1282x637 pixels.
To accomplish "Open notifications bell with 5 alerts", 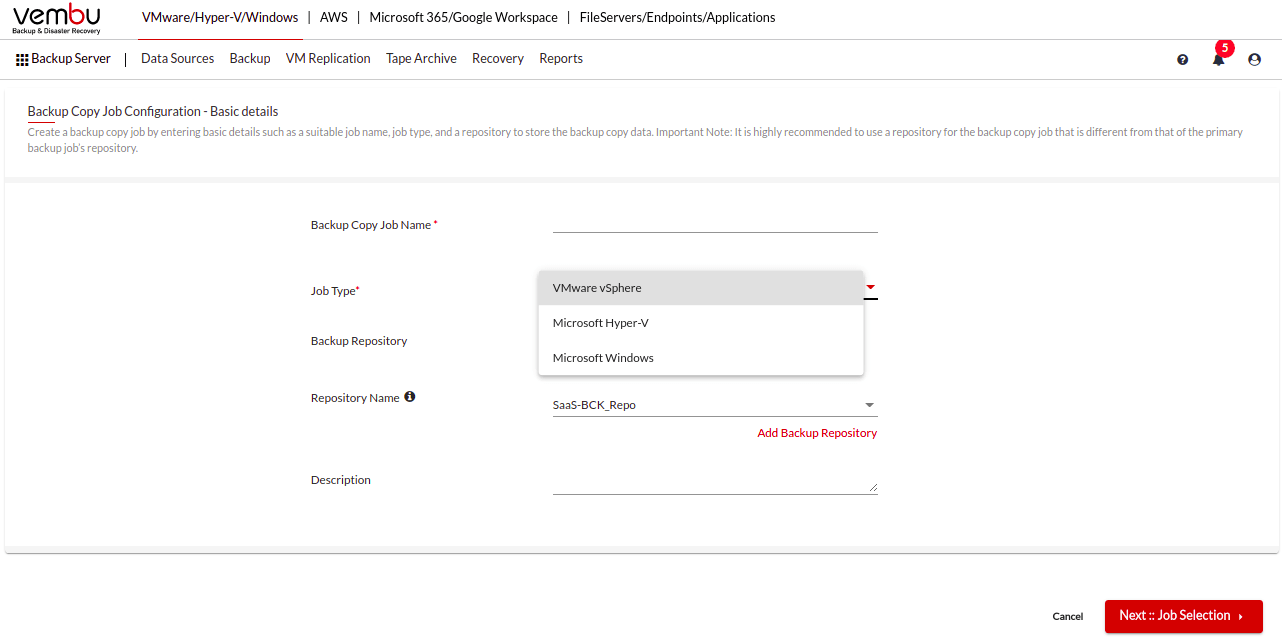I will click(1219, 59).
